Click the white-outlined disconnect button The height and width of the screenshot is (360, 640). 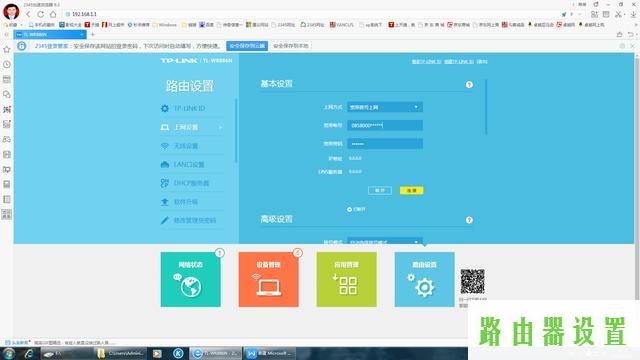(x=380, y=191)
